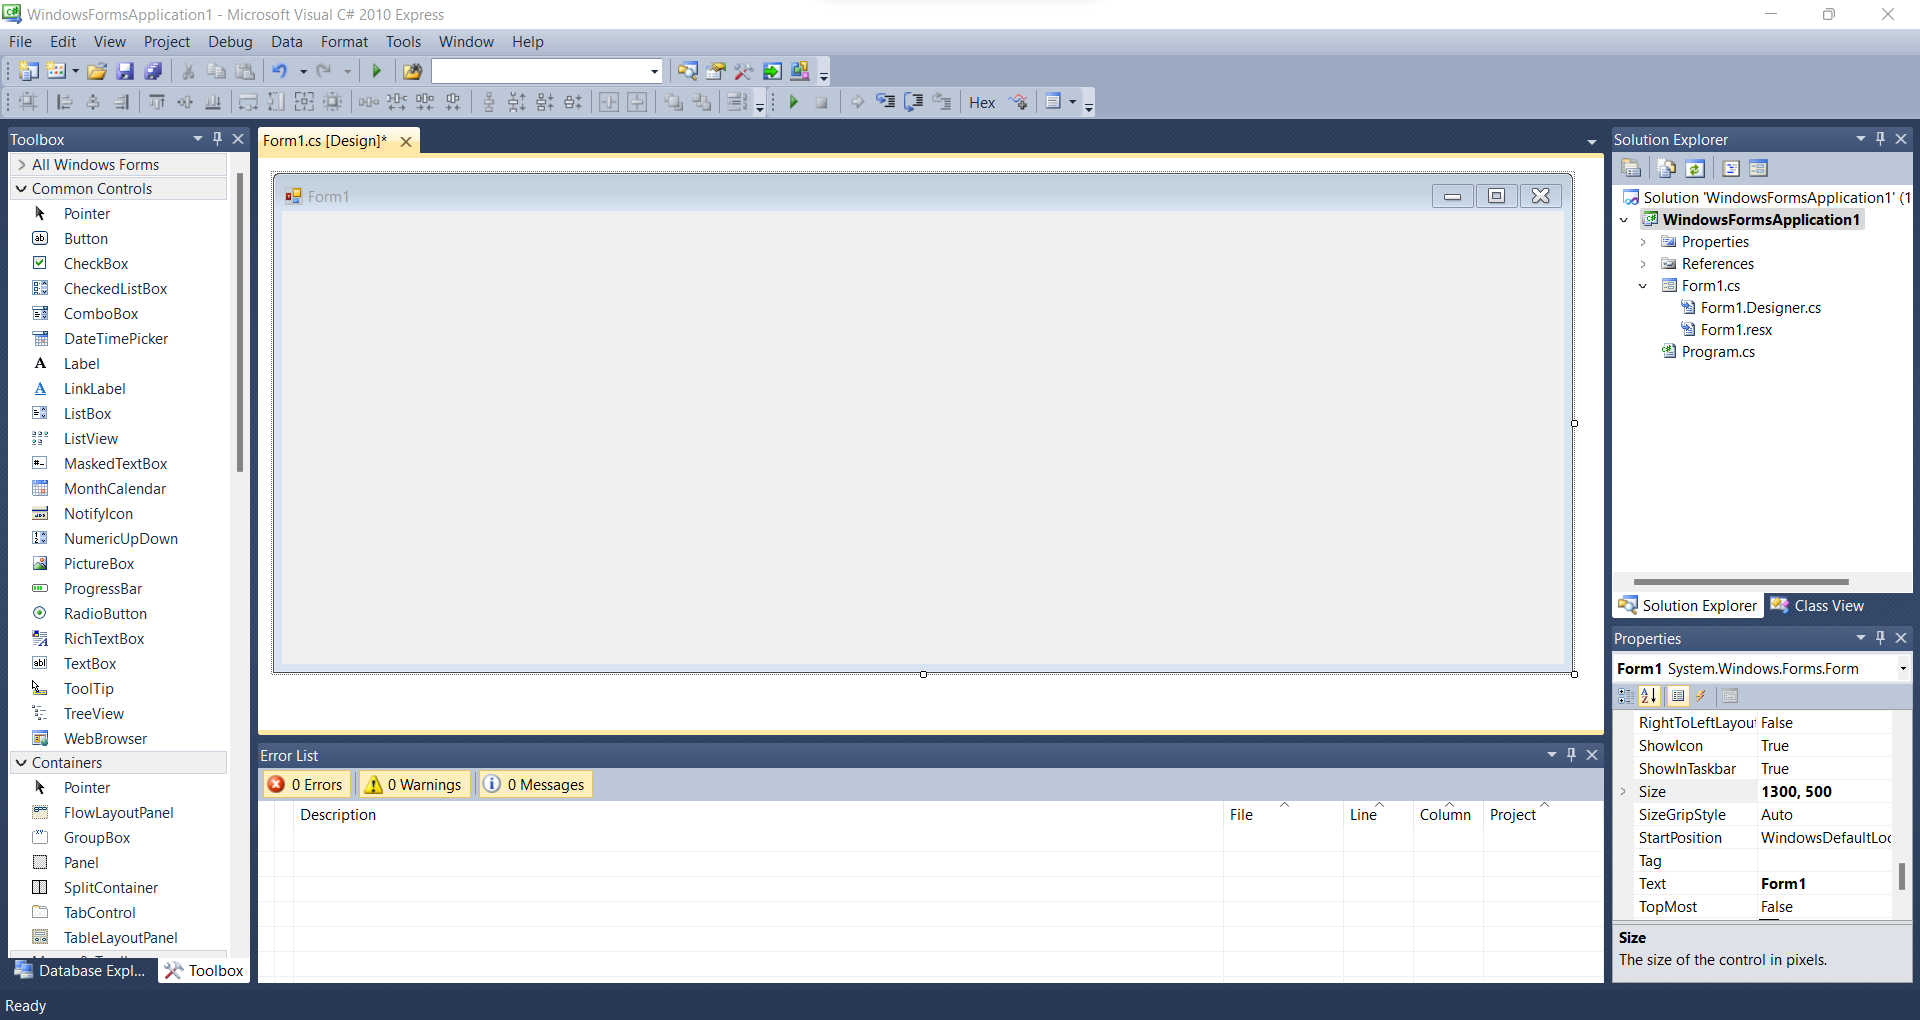Viewport: 1920px width, 1020px height.
Task: Click View Code icon in Solution Explorer
Action: point(1731,169)
